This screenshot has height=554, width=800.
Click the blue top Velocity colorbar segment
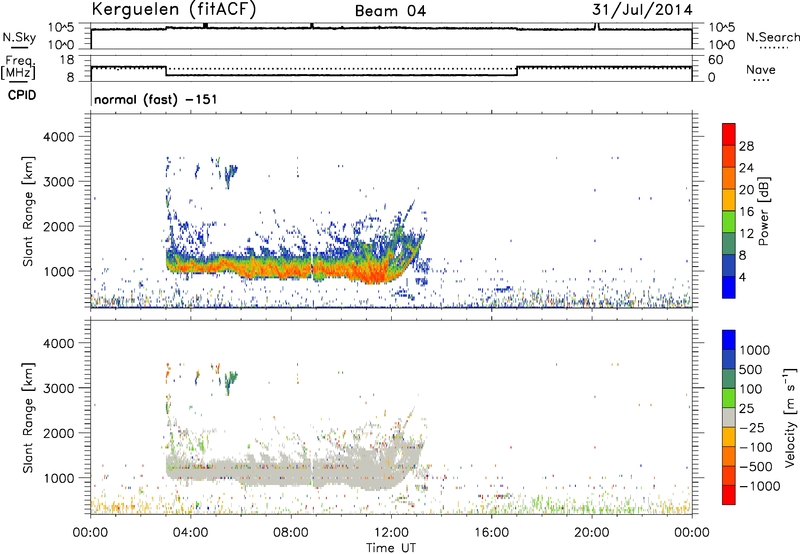pos(729,340)
